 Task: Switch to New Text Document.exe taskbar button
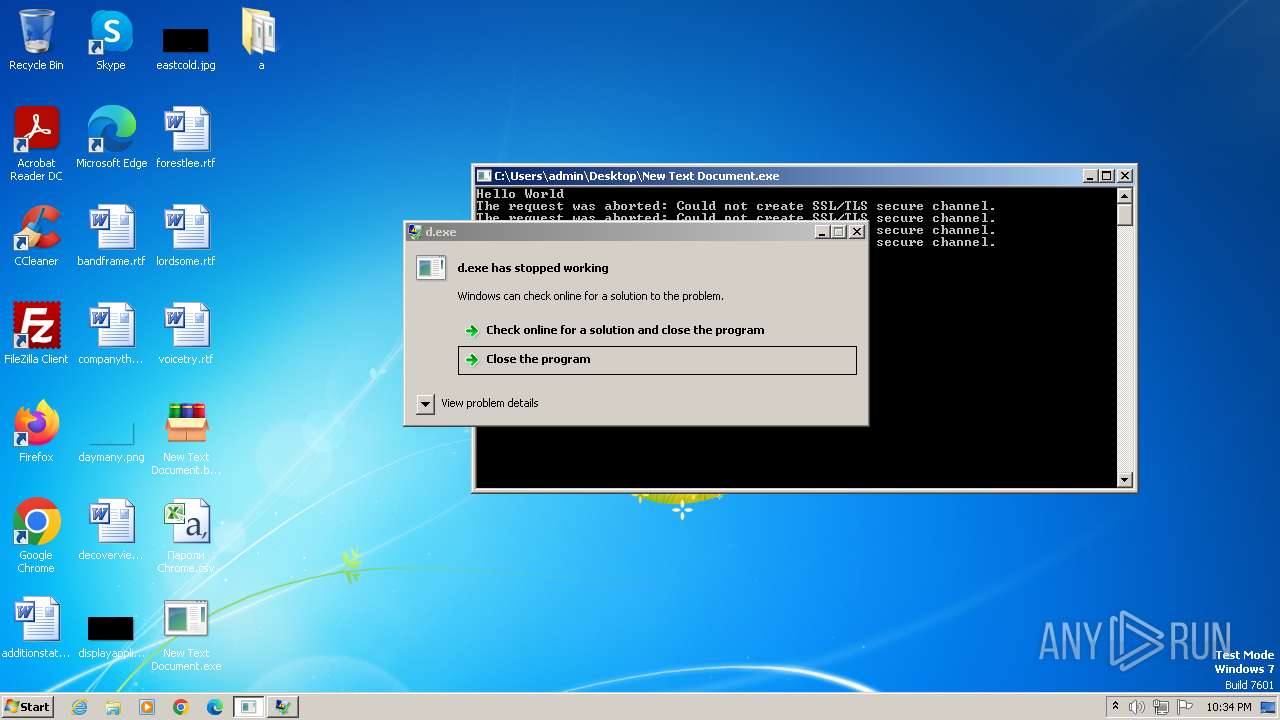[249, 707]
